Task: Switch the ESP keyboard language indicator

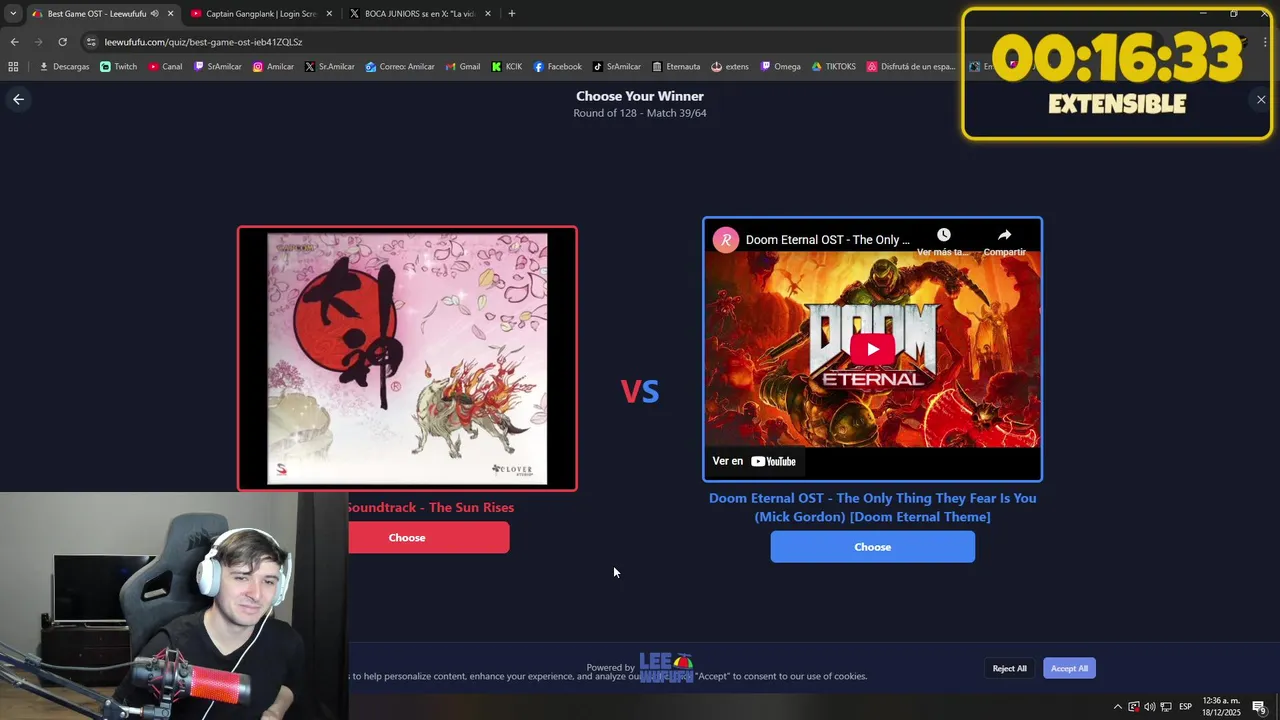Action: 1185,707
